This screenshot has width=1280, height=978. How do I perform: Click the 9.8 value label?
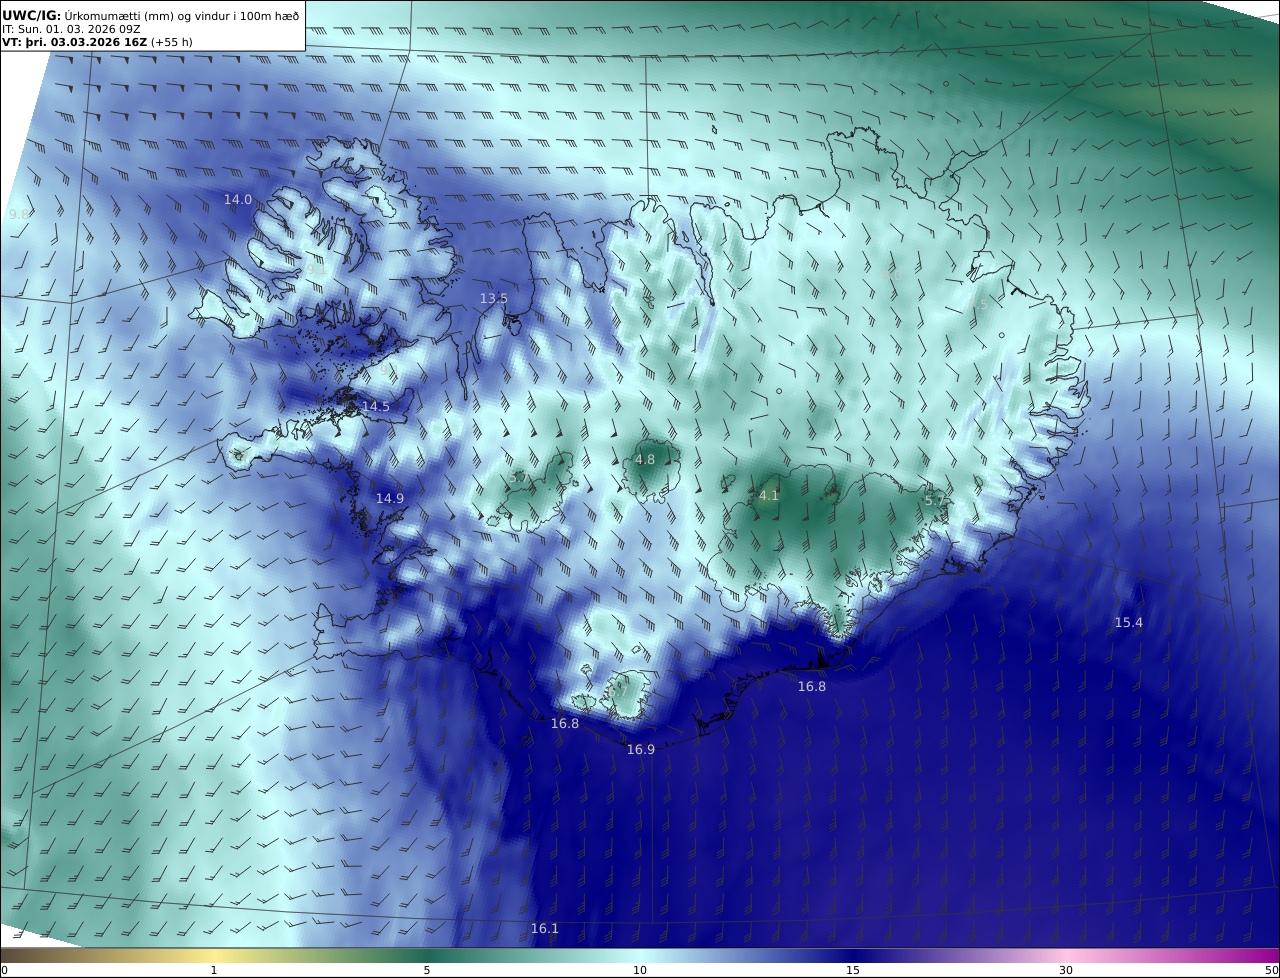(x=19, y=215)
